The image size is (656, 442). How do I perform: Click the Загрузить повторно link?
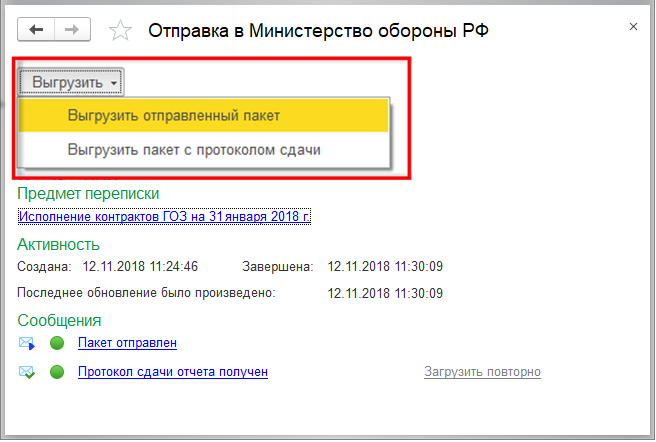(482, 372)
